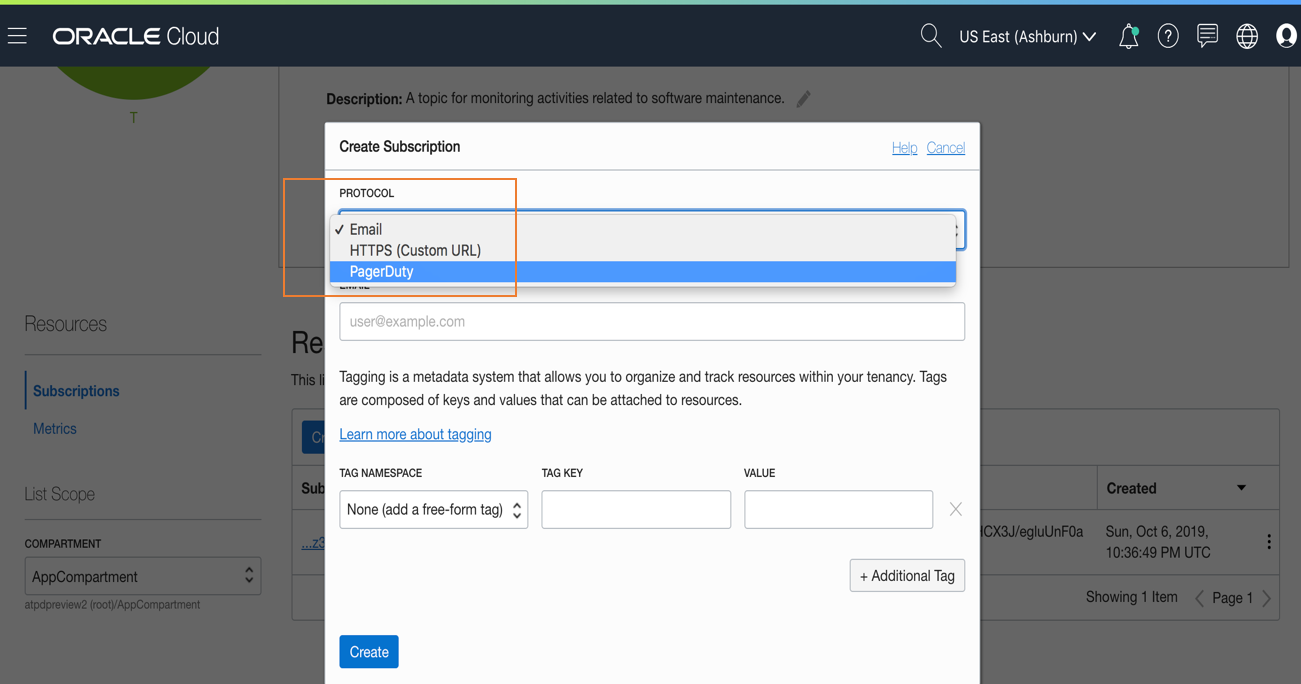Click the Additional Tag button
Image resolution: width=1301 pixels, height=684 pixels.
907,576
